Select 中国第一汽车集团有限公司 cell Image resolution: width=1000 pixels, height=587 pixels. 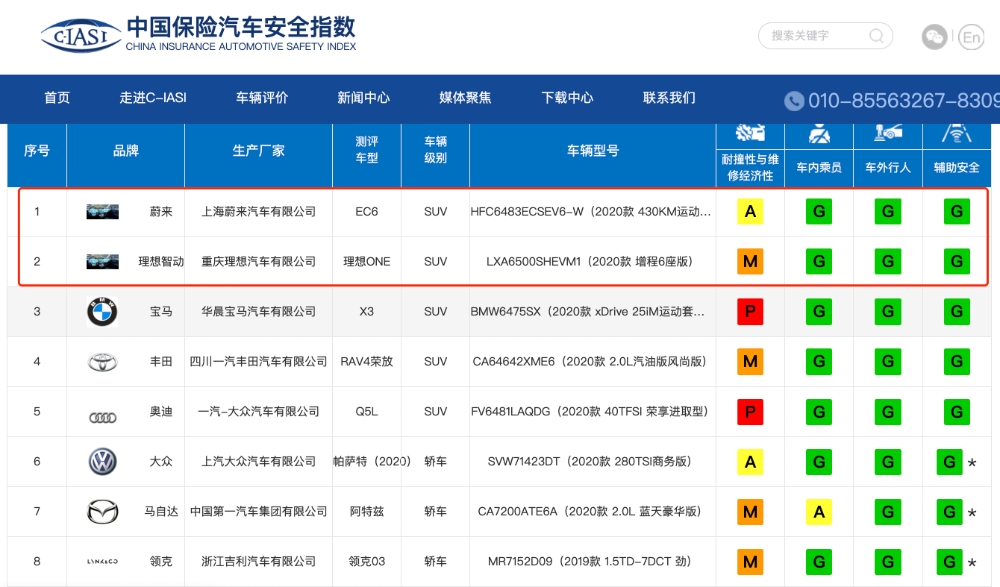pyautogui.click(x=258, y=512)
